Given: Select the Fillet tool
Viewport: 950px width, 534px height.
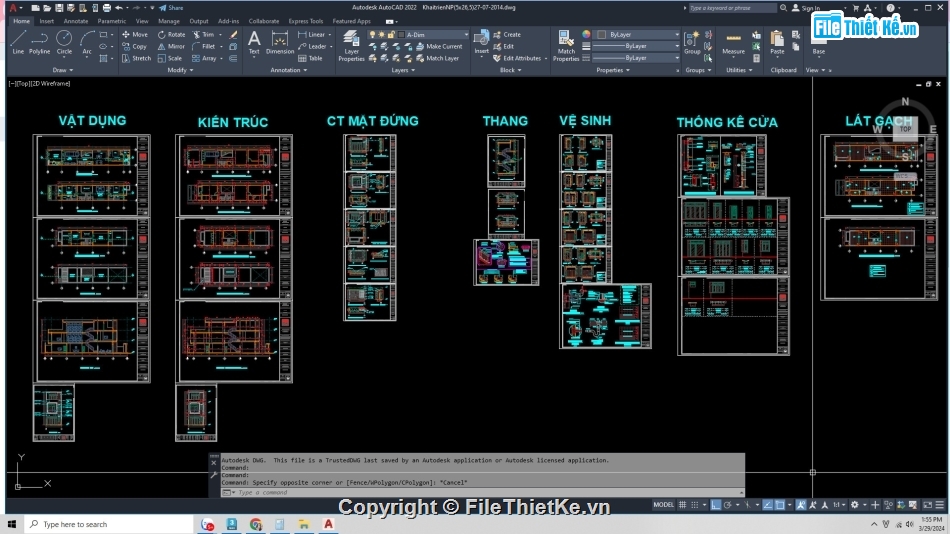Looking at the screenshot, I should [x=204, y=46].
